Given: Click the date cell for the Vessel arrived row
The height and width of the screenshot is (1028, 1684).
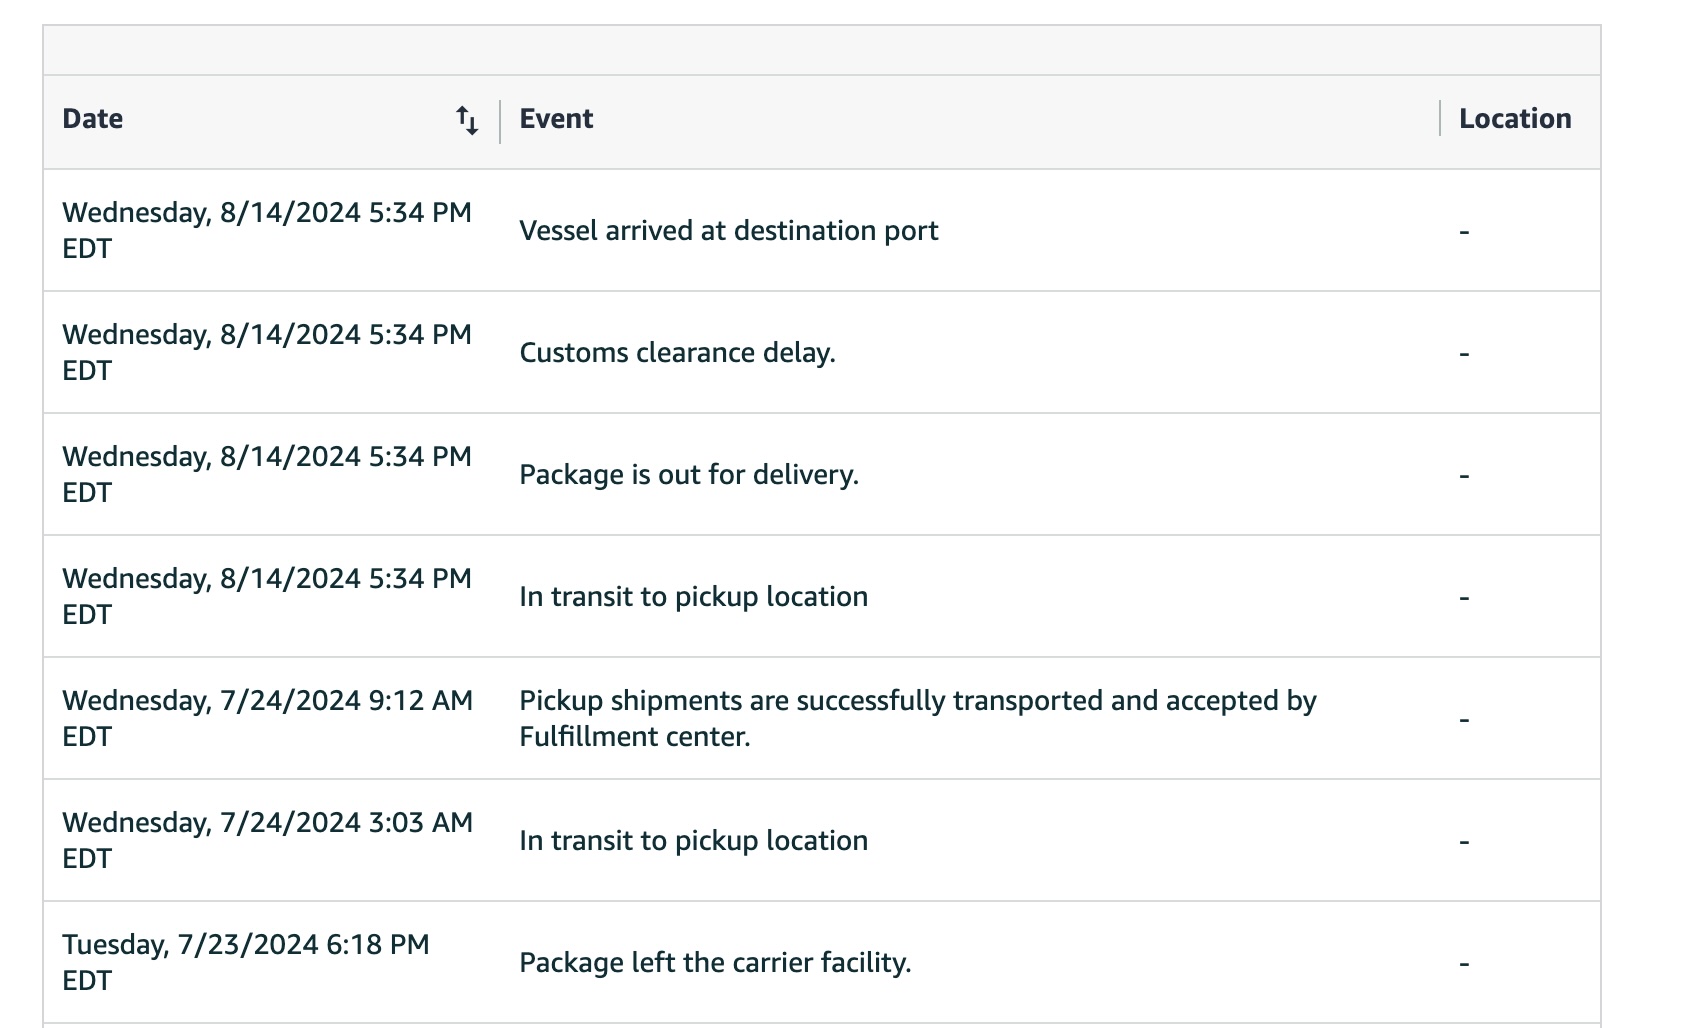Looking at the screenshot, I should [267, 231].
